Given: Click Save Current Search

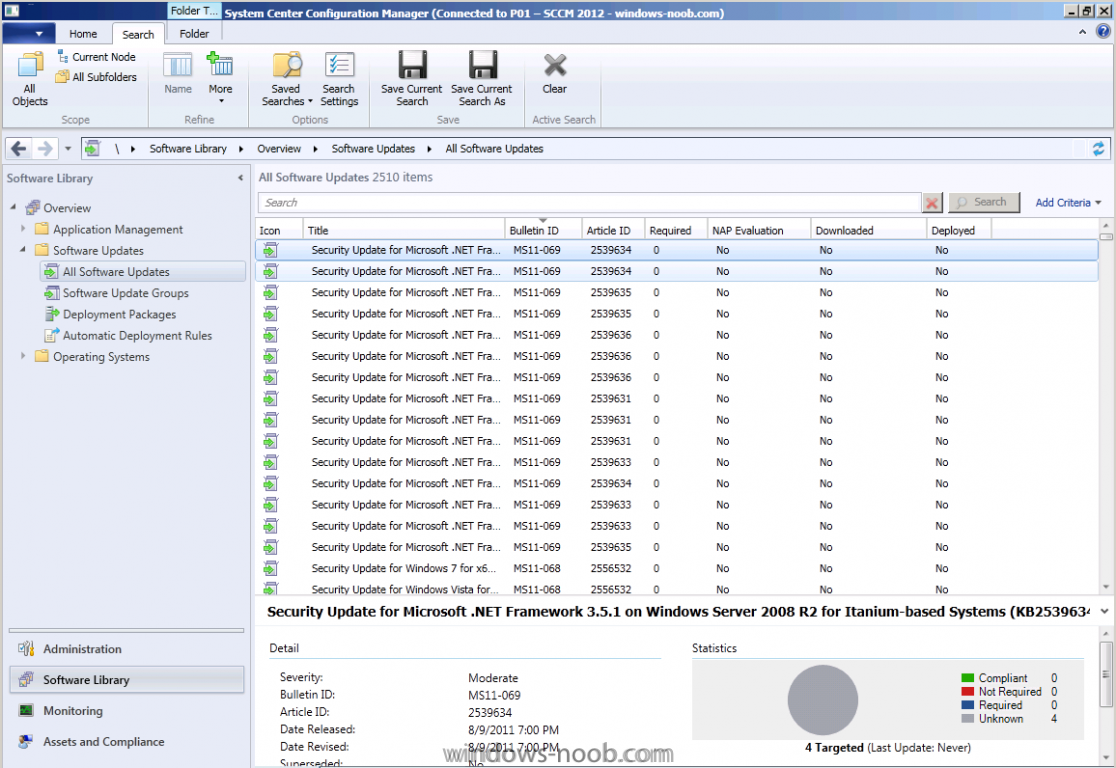Looking at the screenshot, I should coord(411,78).
